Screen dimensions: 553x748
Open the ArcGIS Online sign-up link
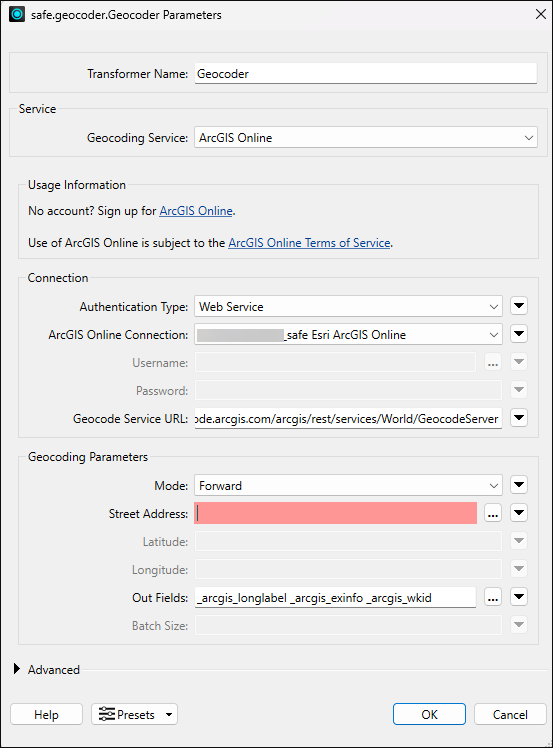point(196,211)
